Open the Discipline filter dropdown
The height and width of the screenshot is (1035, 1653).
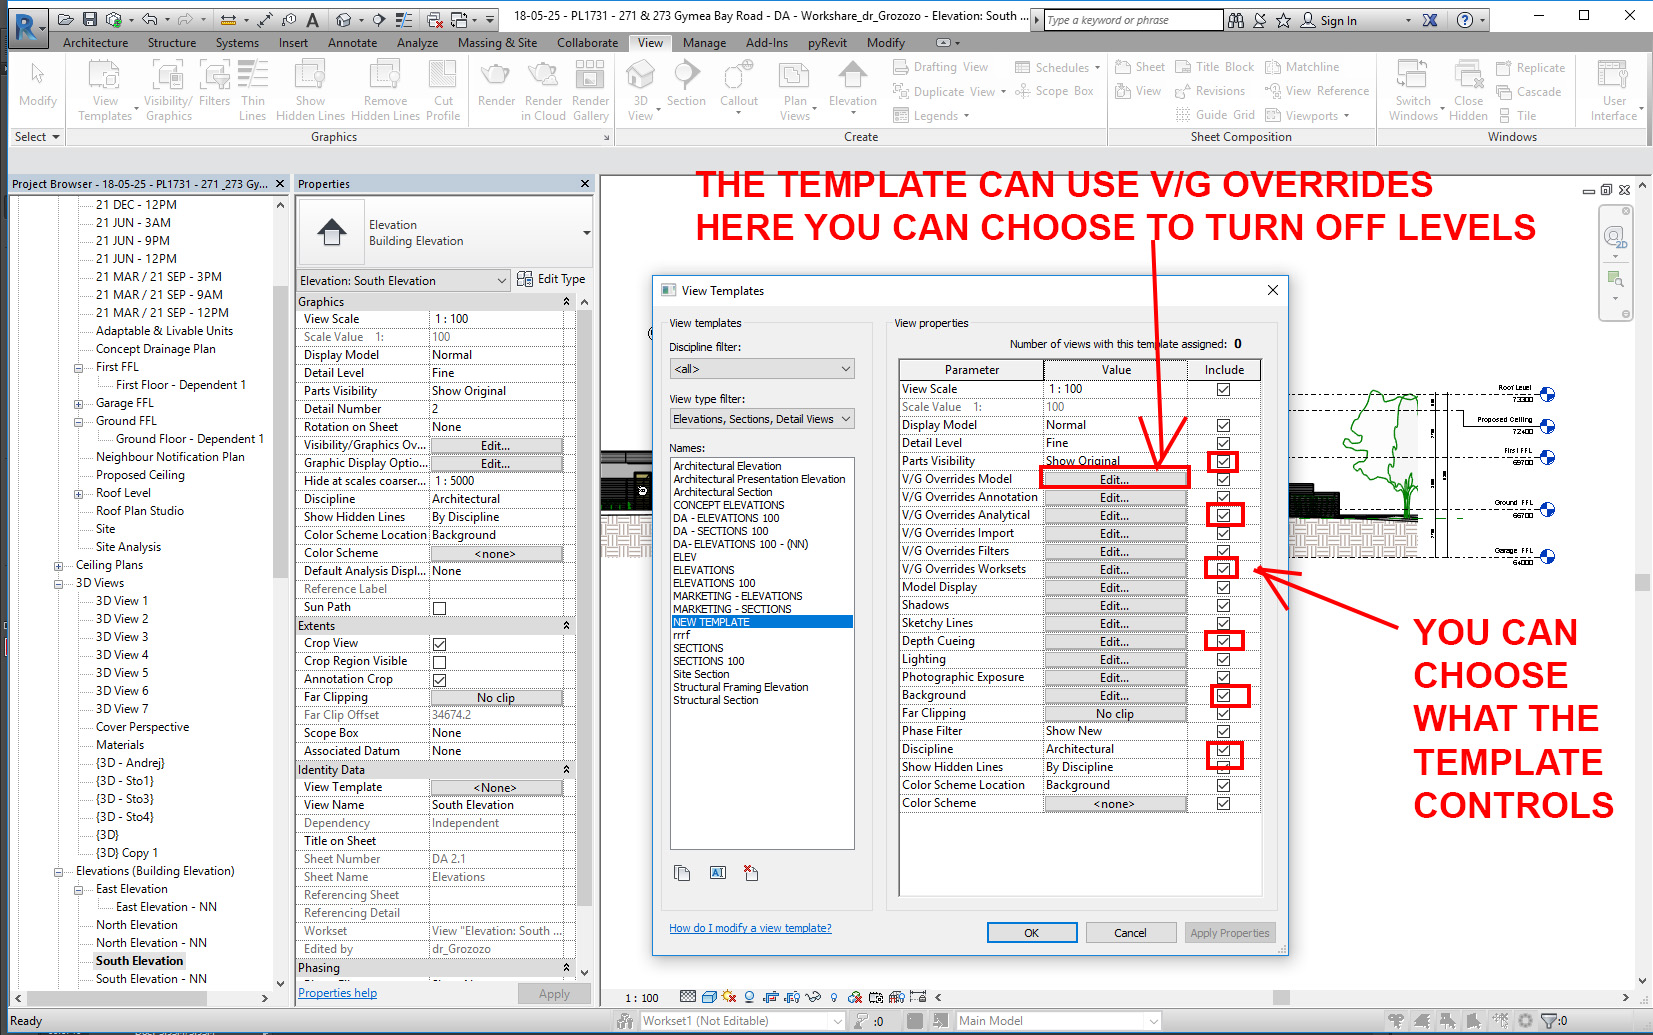761,368
